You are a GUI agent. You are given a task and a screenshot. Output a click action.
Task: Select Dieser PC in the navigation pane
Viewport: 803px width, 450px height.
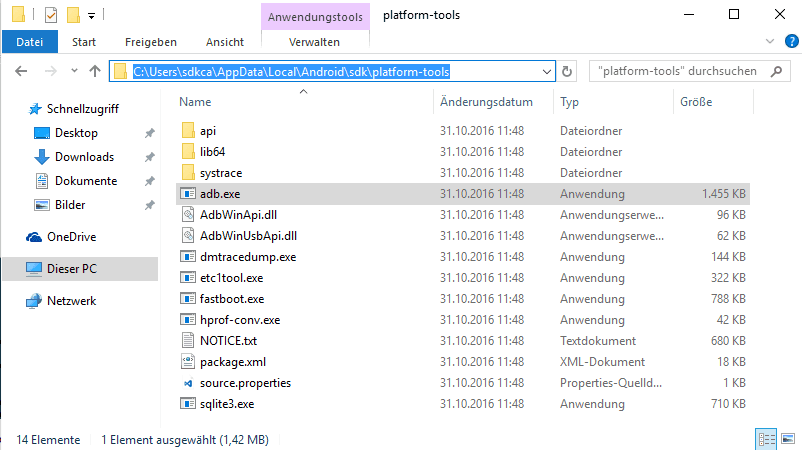click(80, 269)
